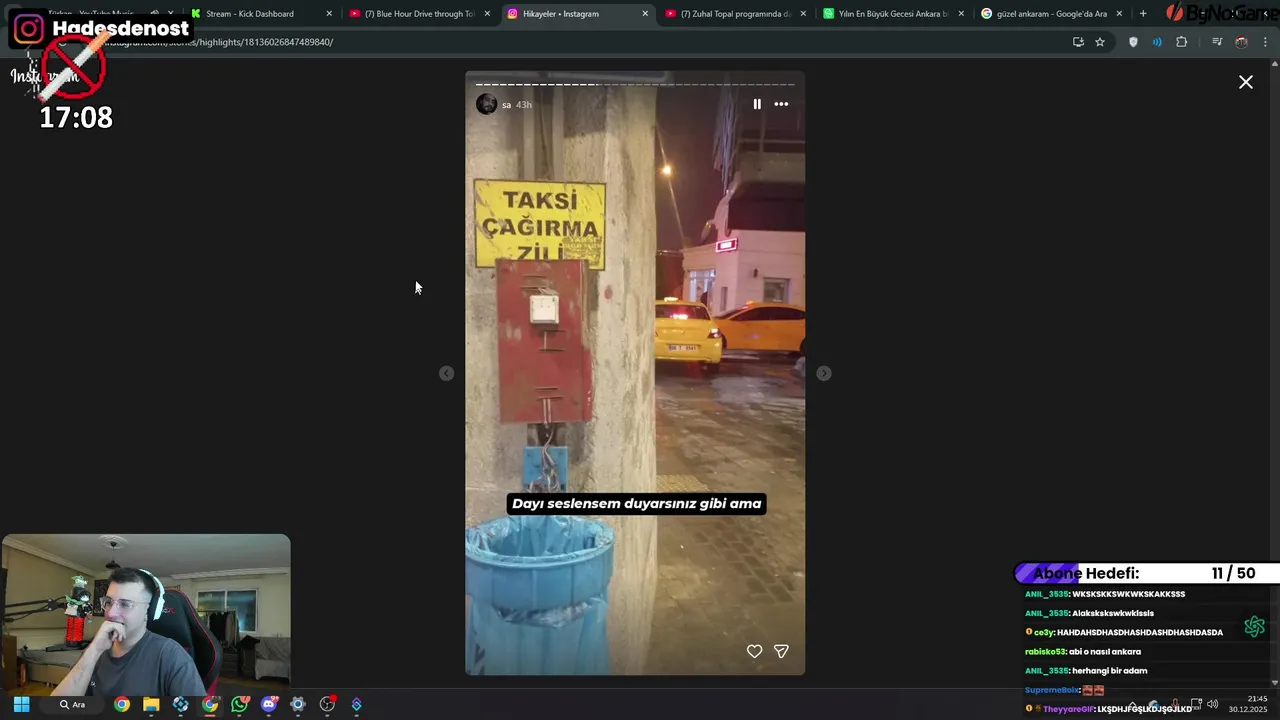The image size is (1280, 720).
Task: Open the blue sound extension icon
Action: (1157, 42)
